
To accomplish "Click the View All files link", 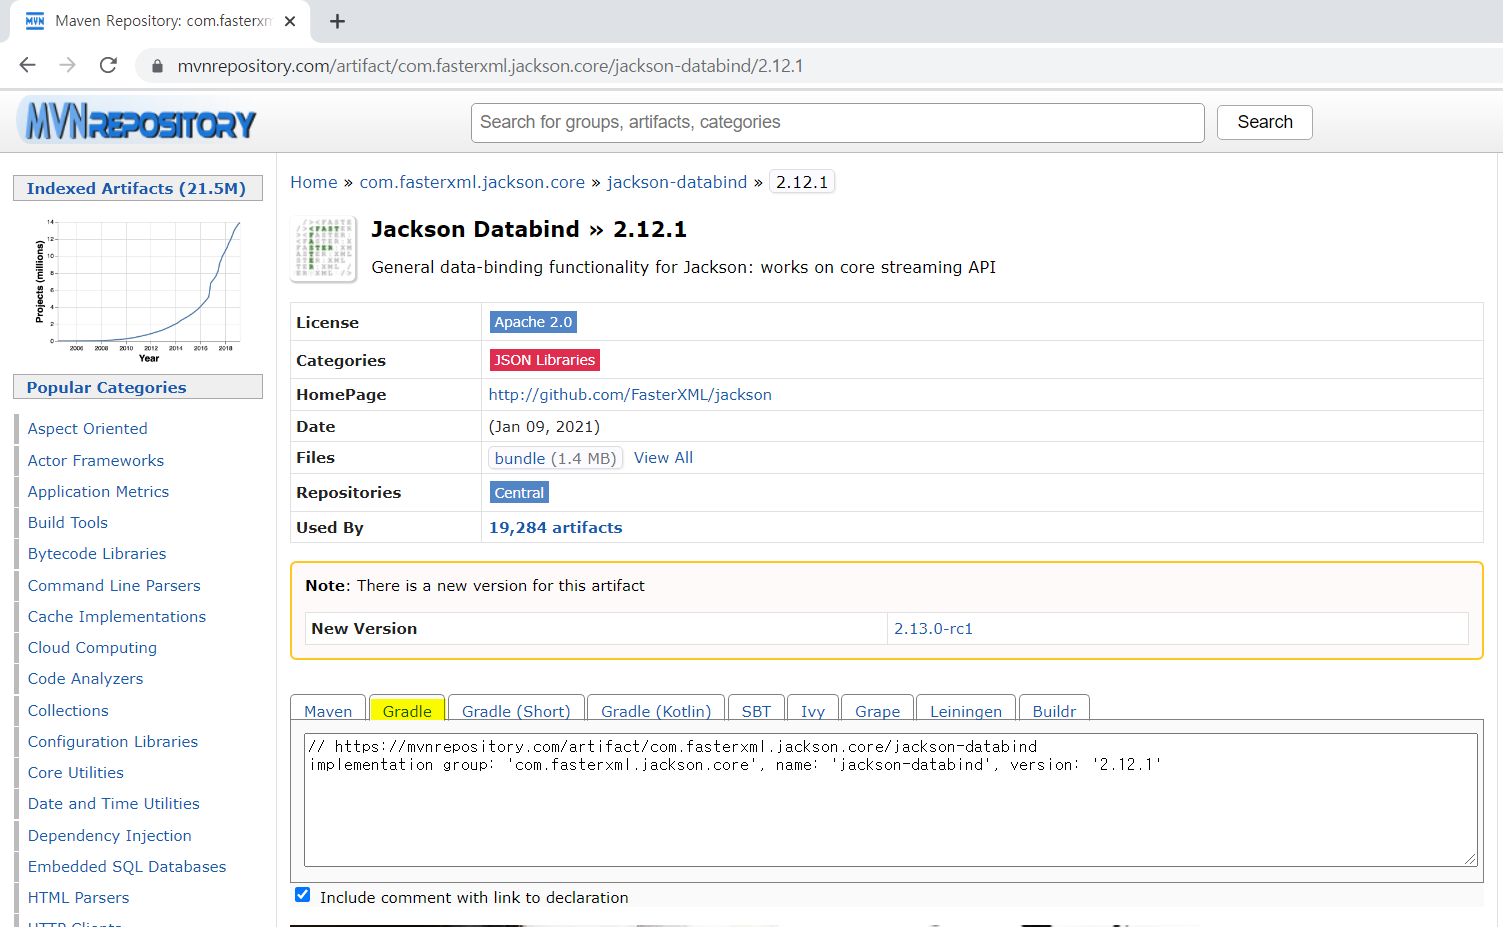I will 663,457.
